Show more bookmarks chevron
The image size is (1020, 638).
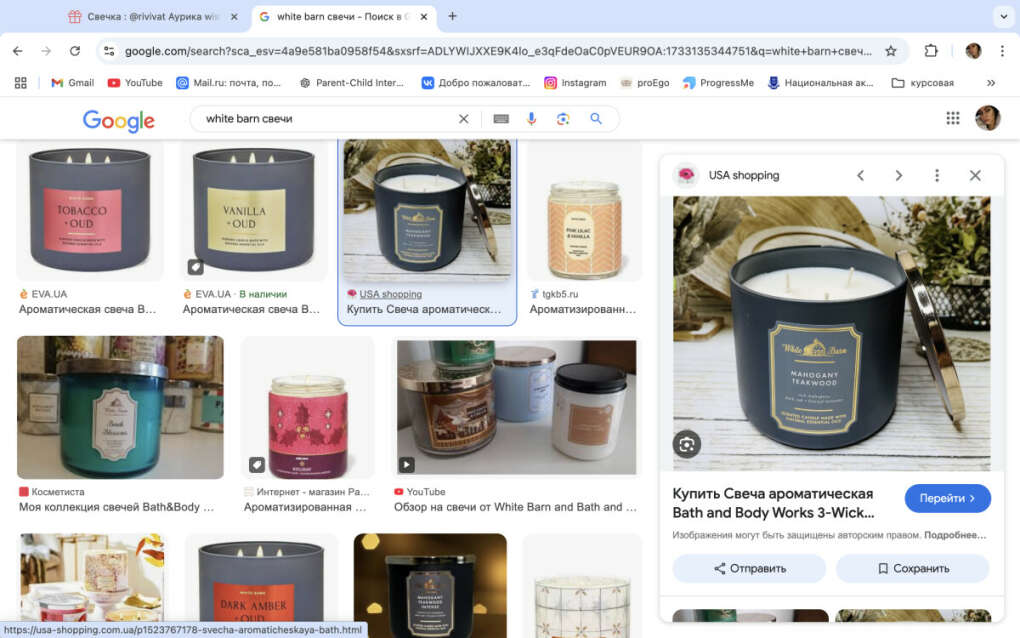click(x=991, y=83)
